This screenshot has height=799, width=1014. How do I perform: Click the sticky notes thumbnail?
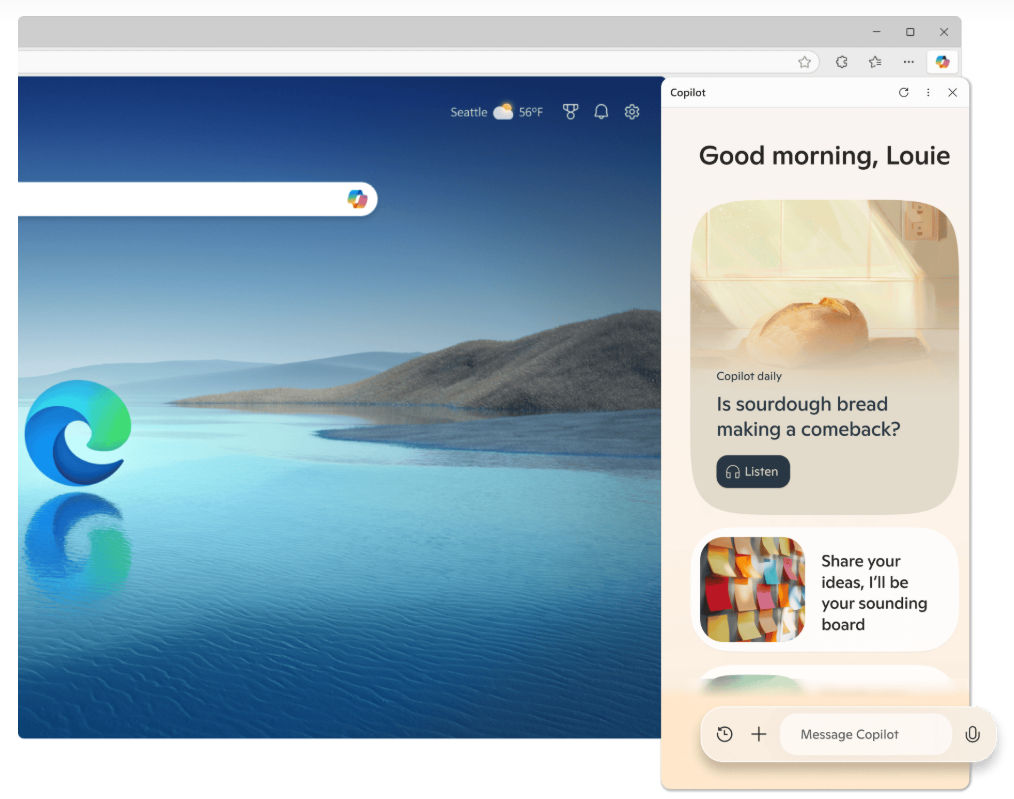tap(753, 590)
